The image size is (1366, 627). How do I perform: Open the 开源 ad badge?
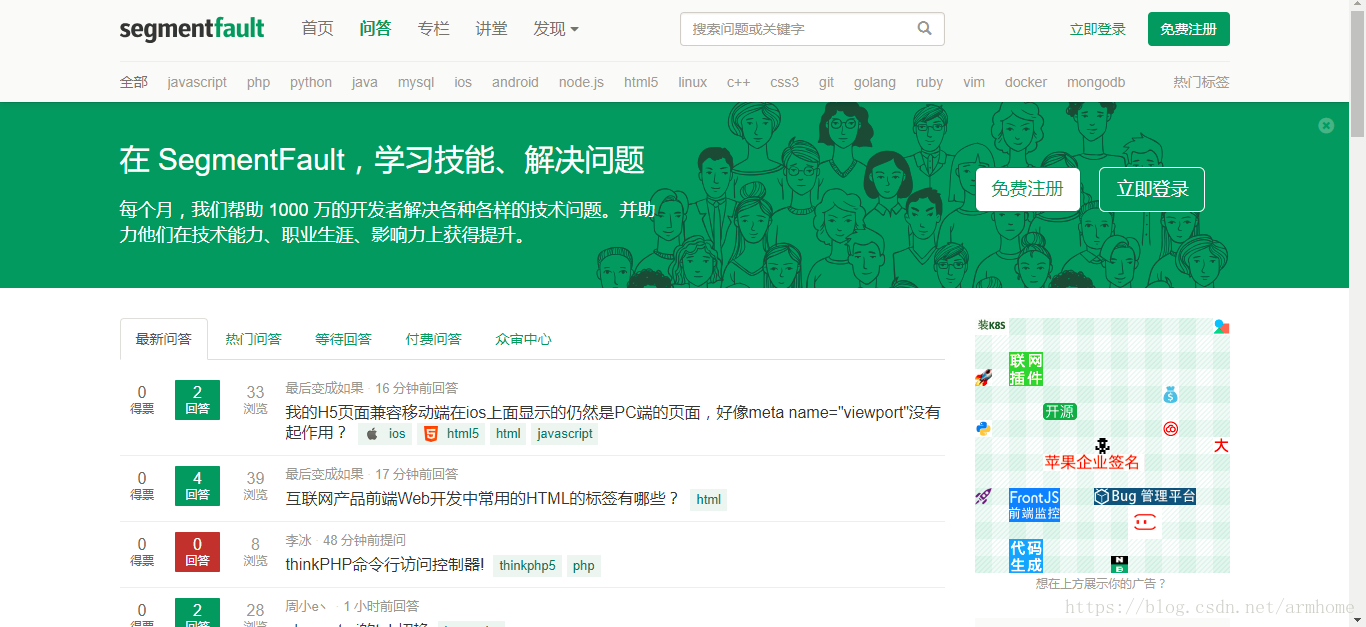point(1060,411)
